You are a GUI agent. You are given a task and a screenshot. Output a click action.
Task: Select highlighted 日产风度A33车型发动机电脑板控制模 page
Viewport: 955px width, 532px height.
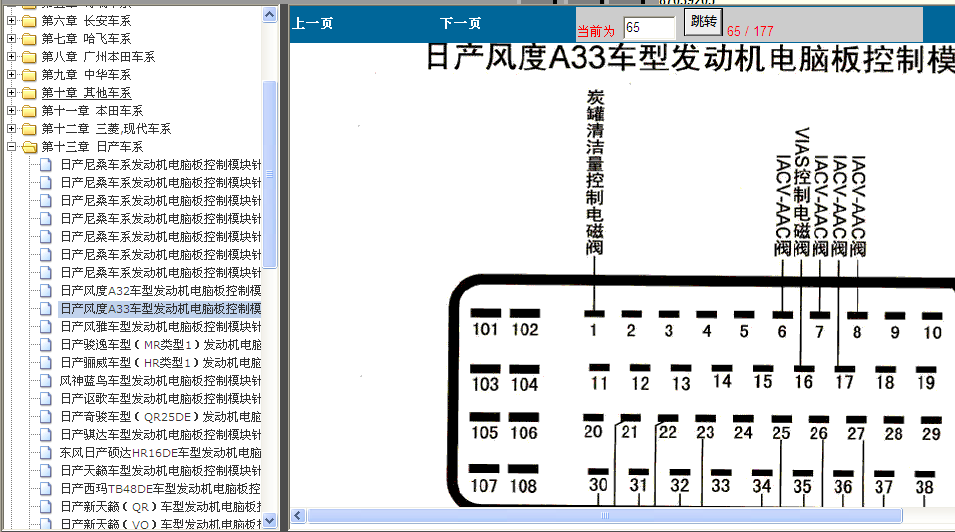pyautogui.click(x=160, y=308)
